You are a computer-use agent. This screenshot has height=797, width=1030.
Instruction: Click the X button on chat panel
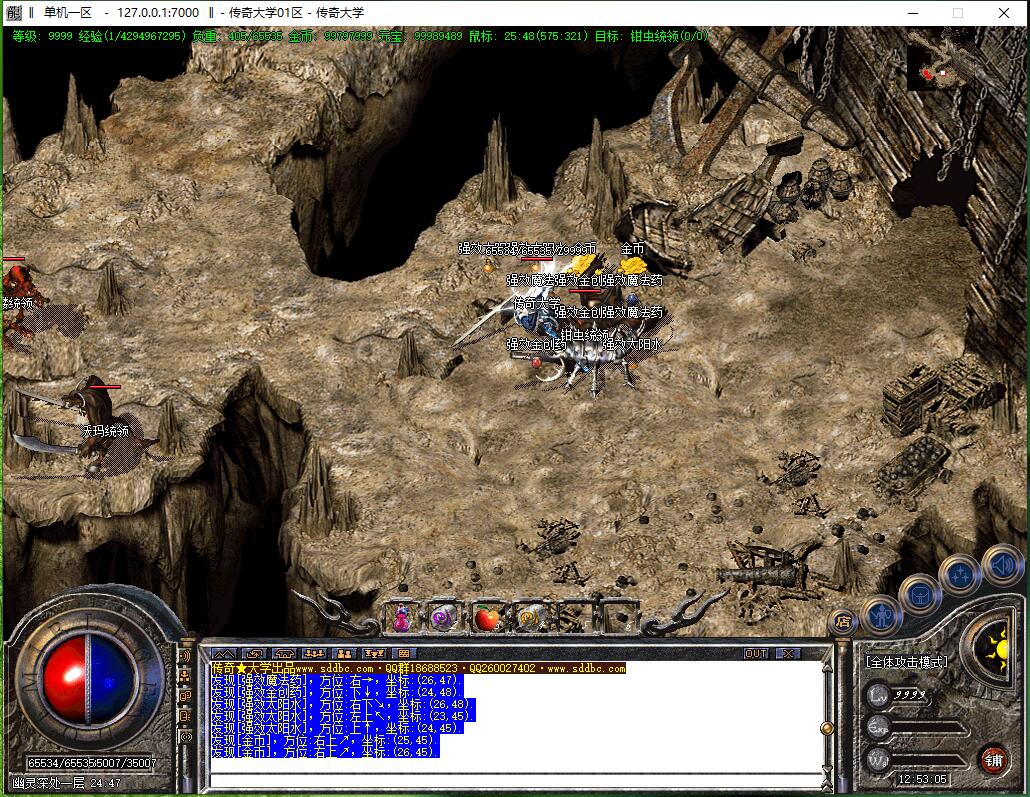(x=788, y=654)
